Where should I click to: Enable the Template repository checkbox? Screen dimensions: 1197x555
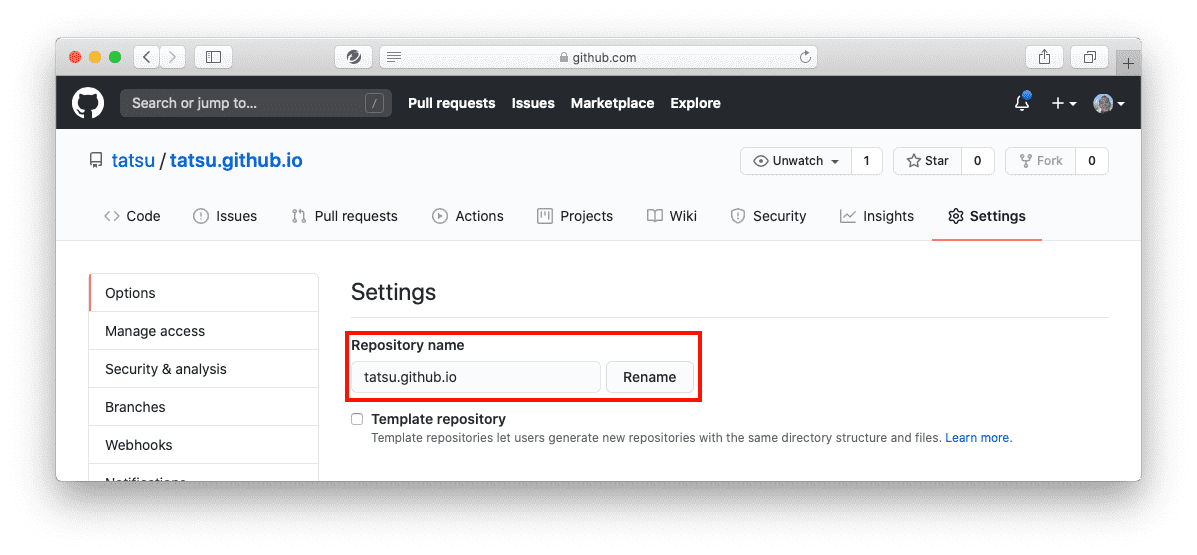point(357,419)
